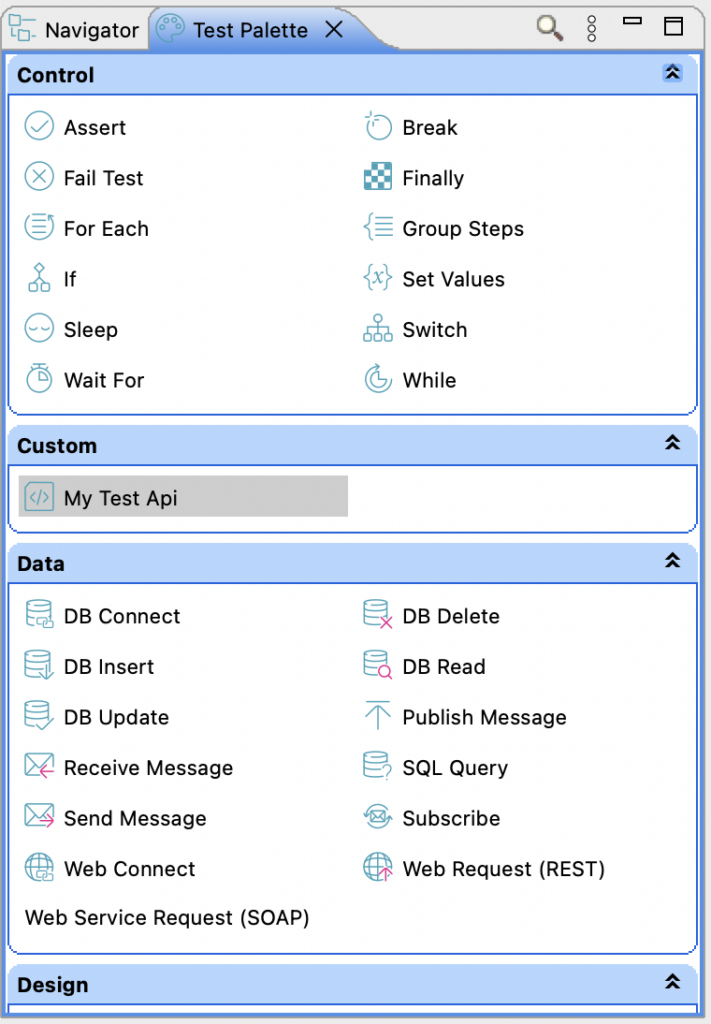This screenshot has width=711, height=1024.
Task: Pick the Send Message envelope icon
Action: tap(39, 816)
